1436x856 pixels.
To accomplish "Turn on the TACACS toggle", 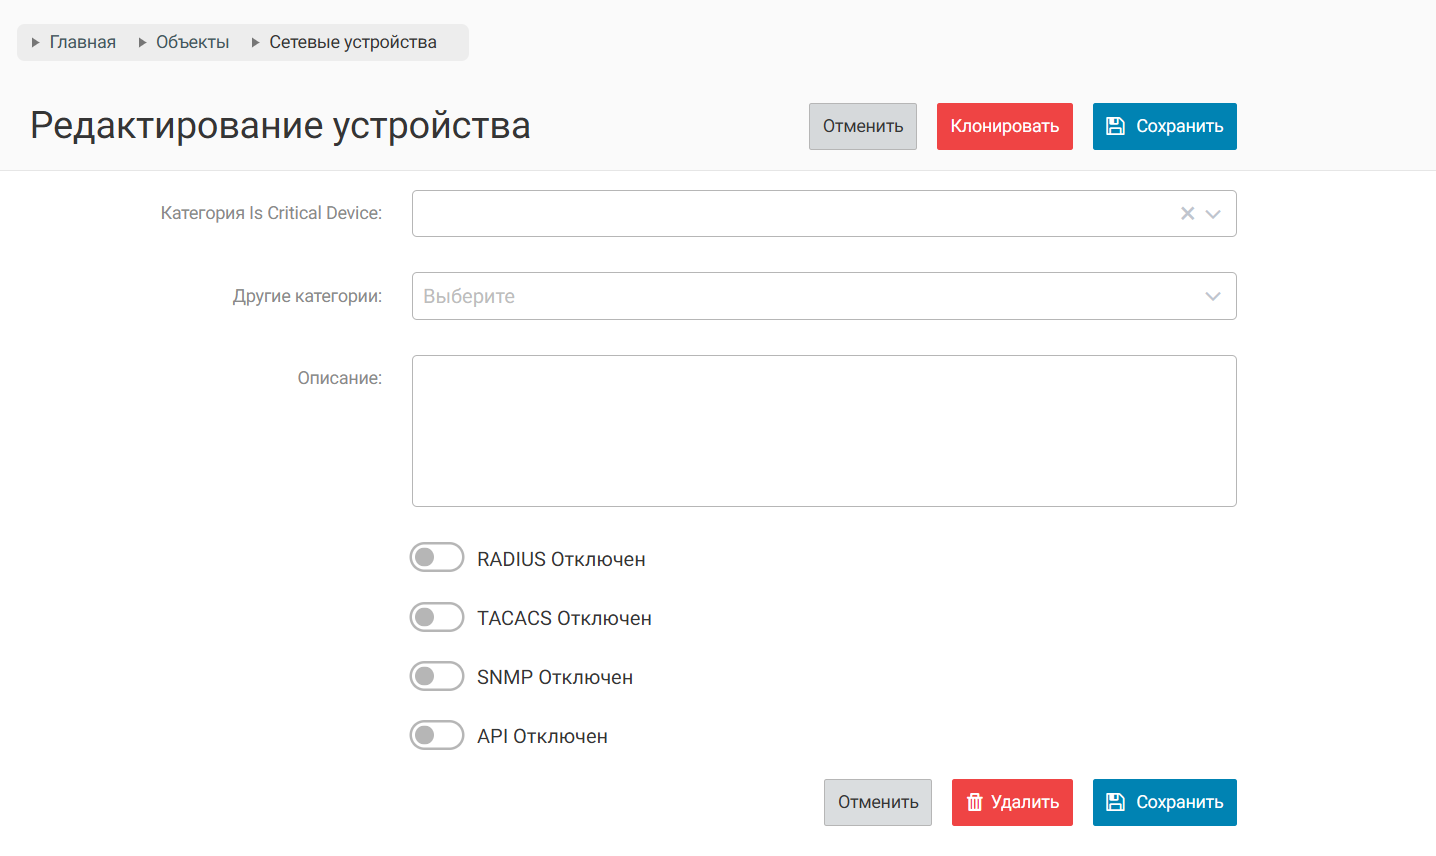I will tap(437, 617).
